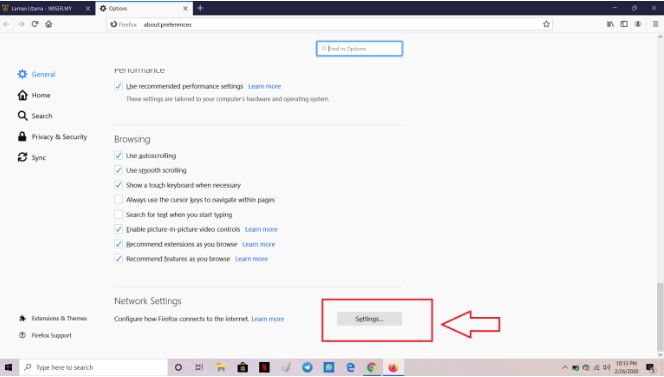This screenshot has width=664, height=377.
Task: Open the hamburger application menu
Action: [x=655, y=24]
